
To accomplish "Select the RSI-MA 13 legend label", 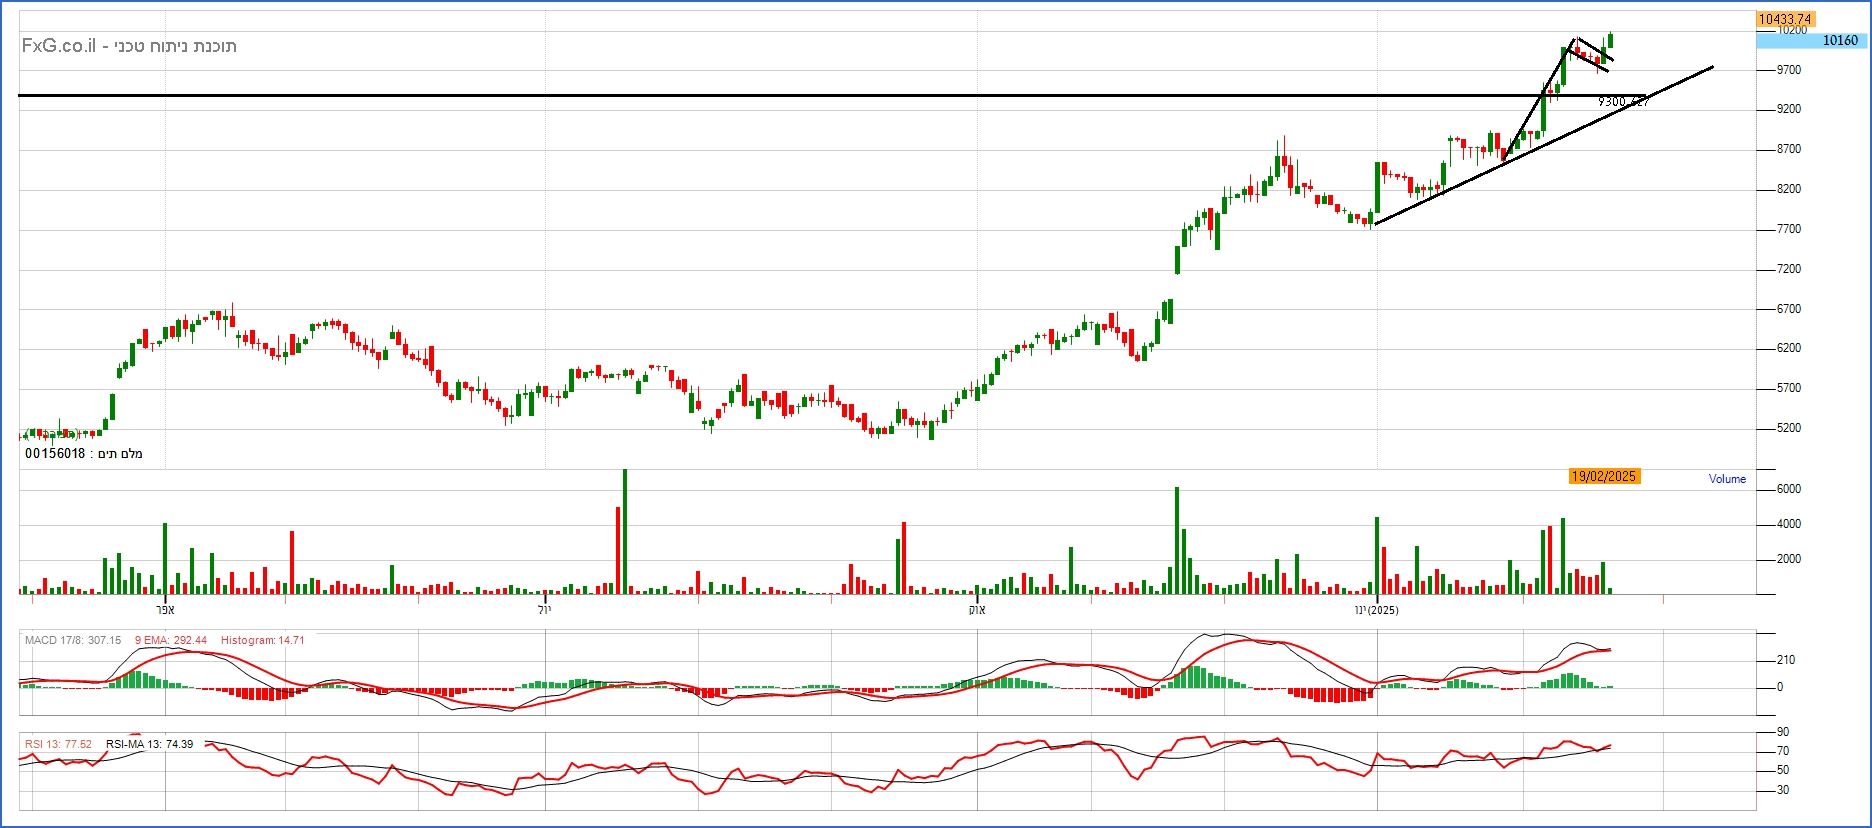I will 149,744.
